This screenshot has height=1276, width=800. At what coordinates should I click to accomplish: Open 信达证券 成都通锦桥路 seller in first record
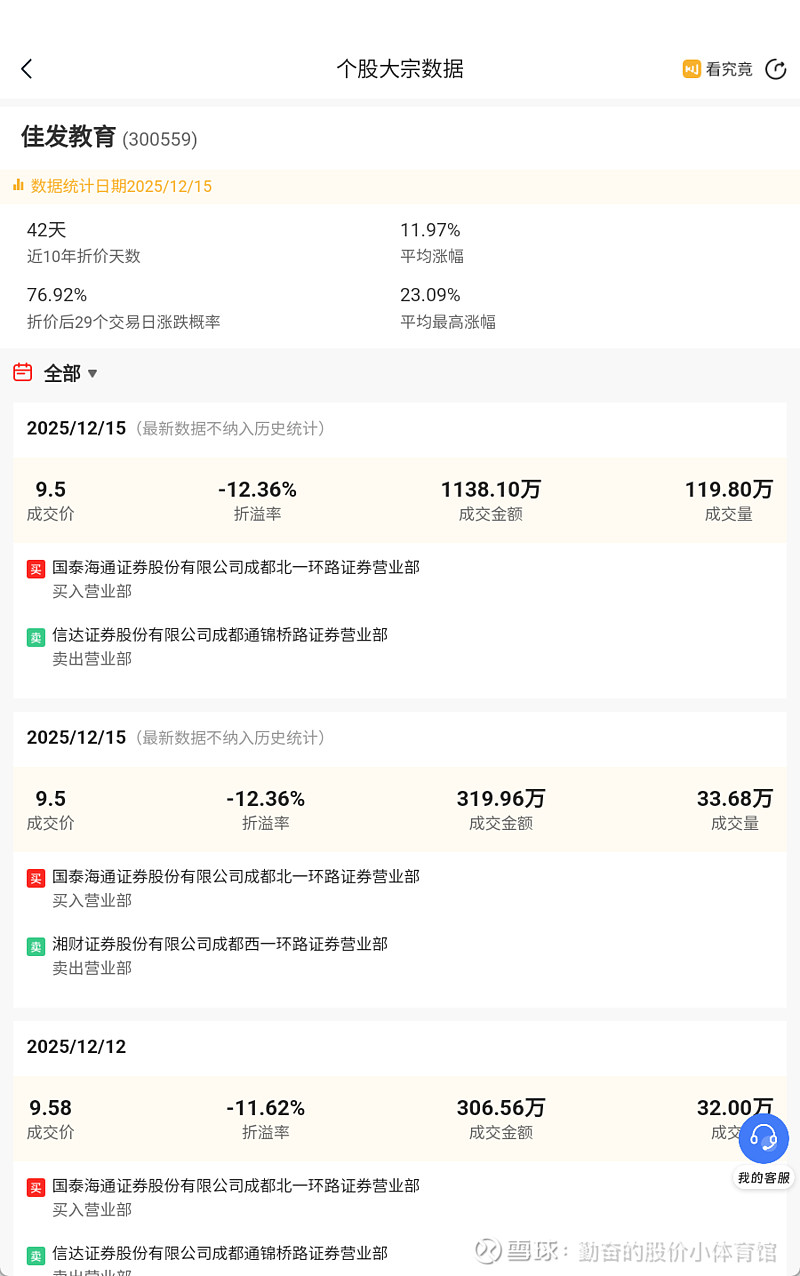click(x=220, y=634)
